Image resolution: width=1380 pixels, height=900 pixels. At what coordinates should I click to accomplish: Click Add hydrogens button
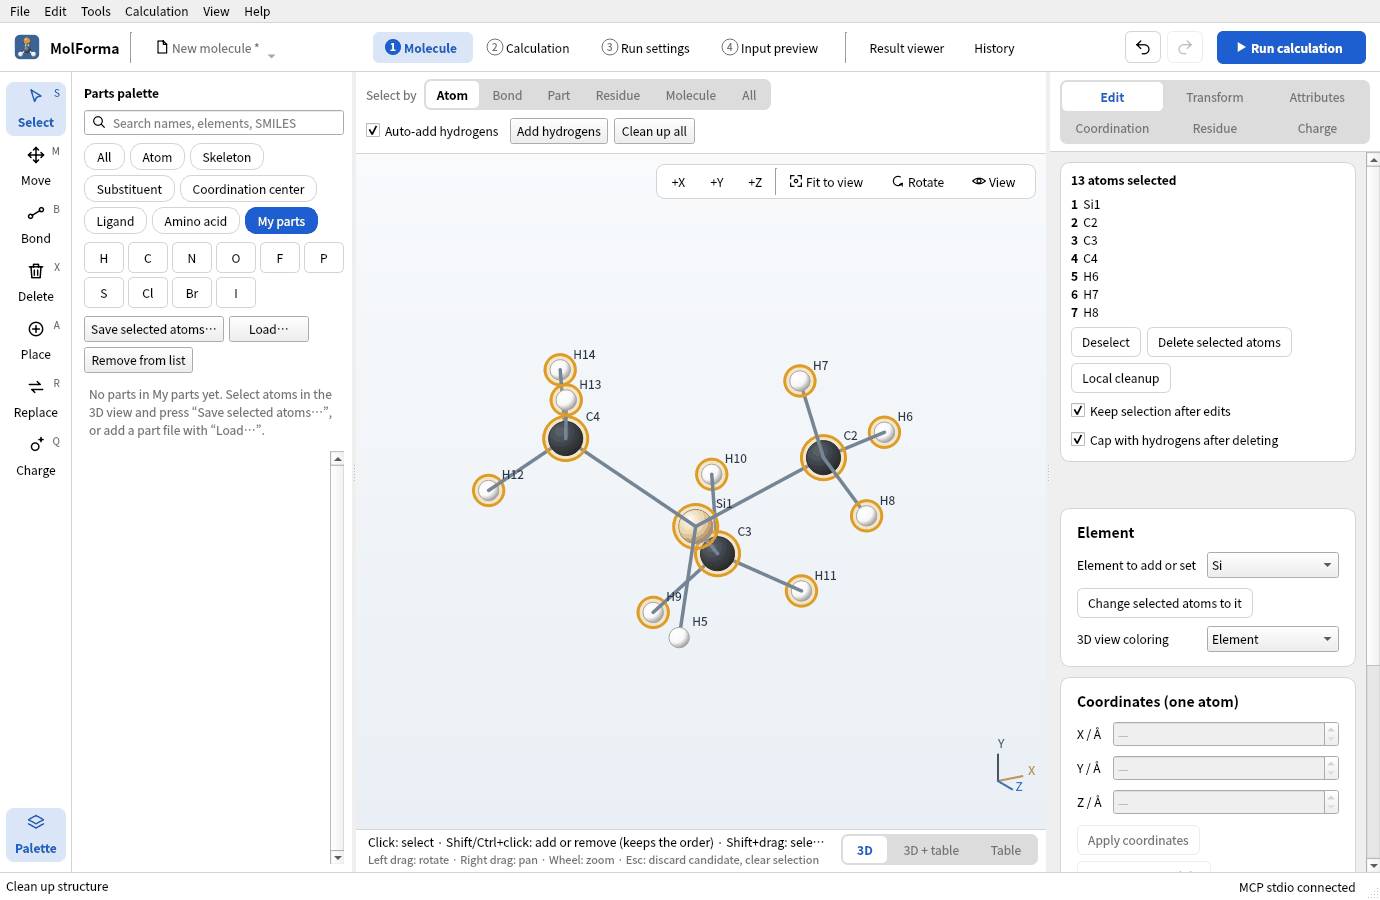559,131
